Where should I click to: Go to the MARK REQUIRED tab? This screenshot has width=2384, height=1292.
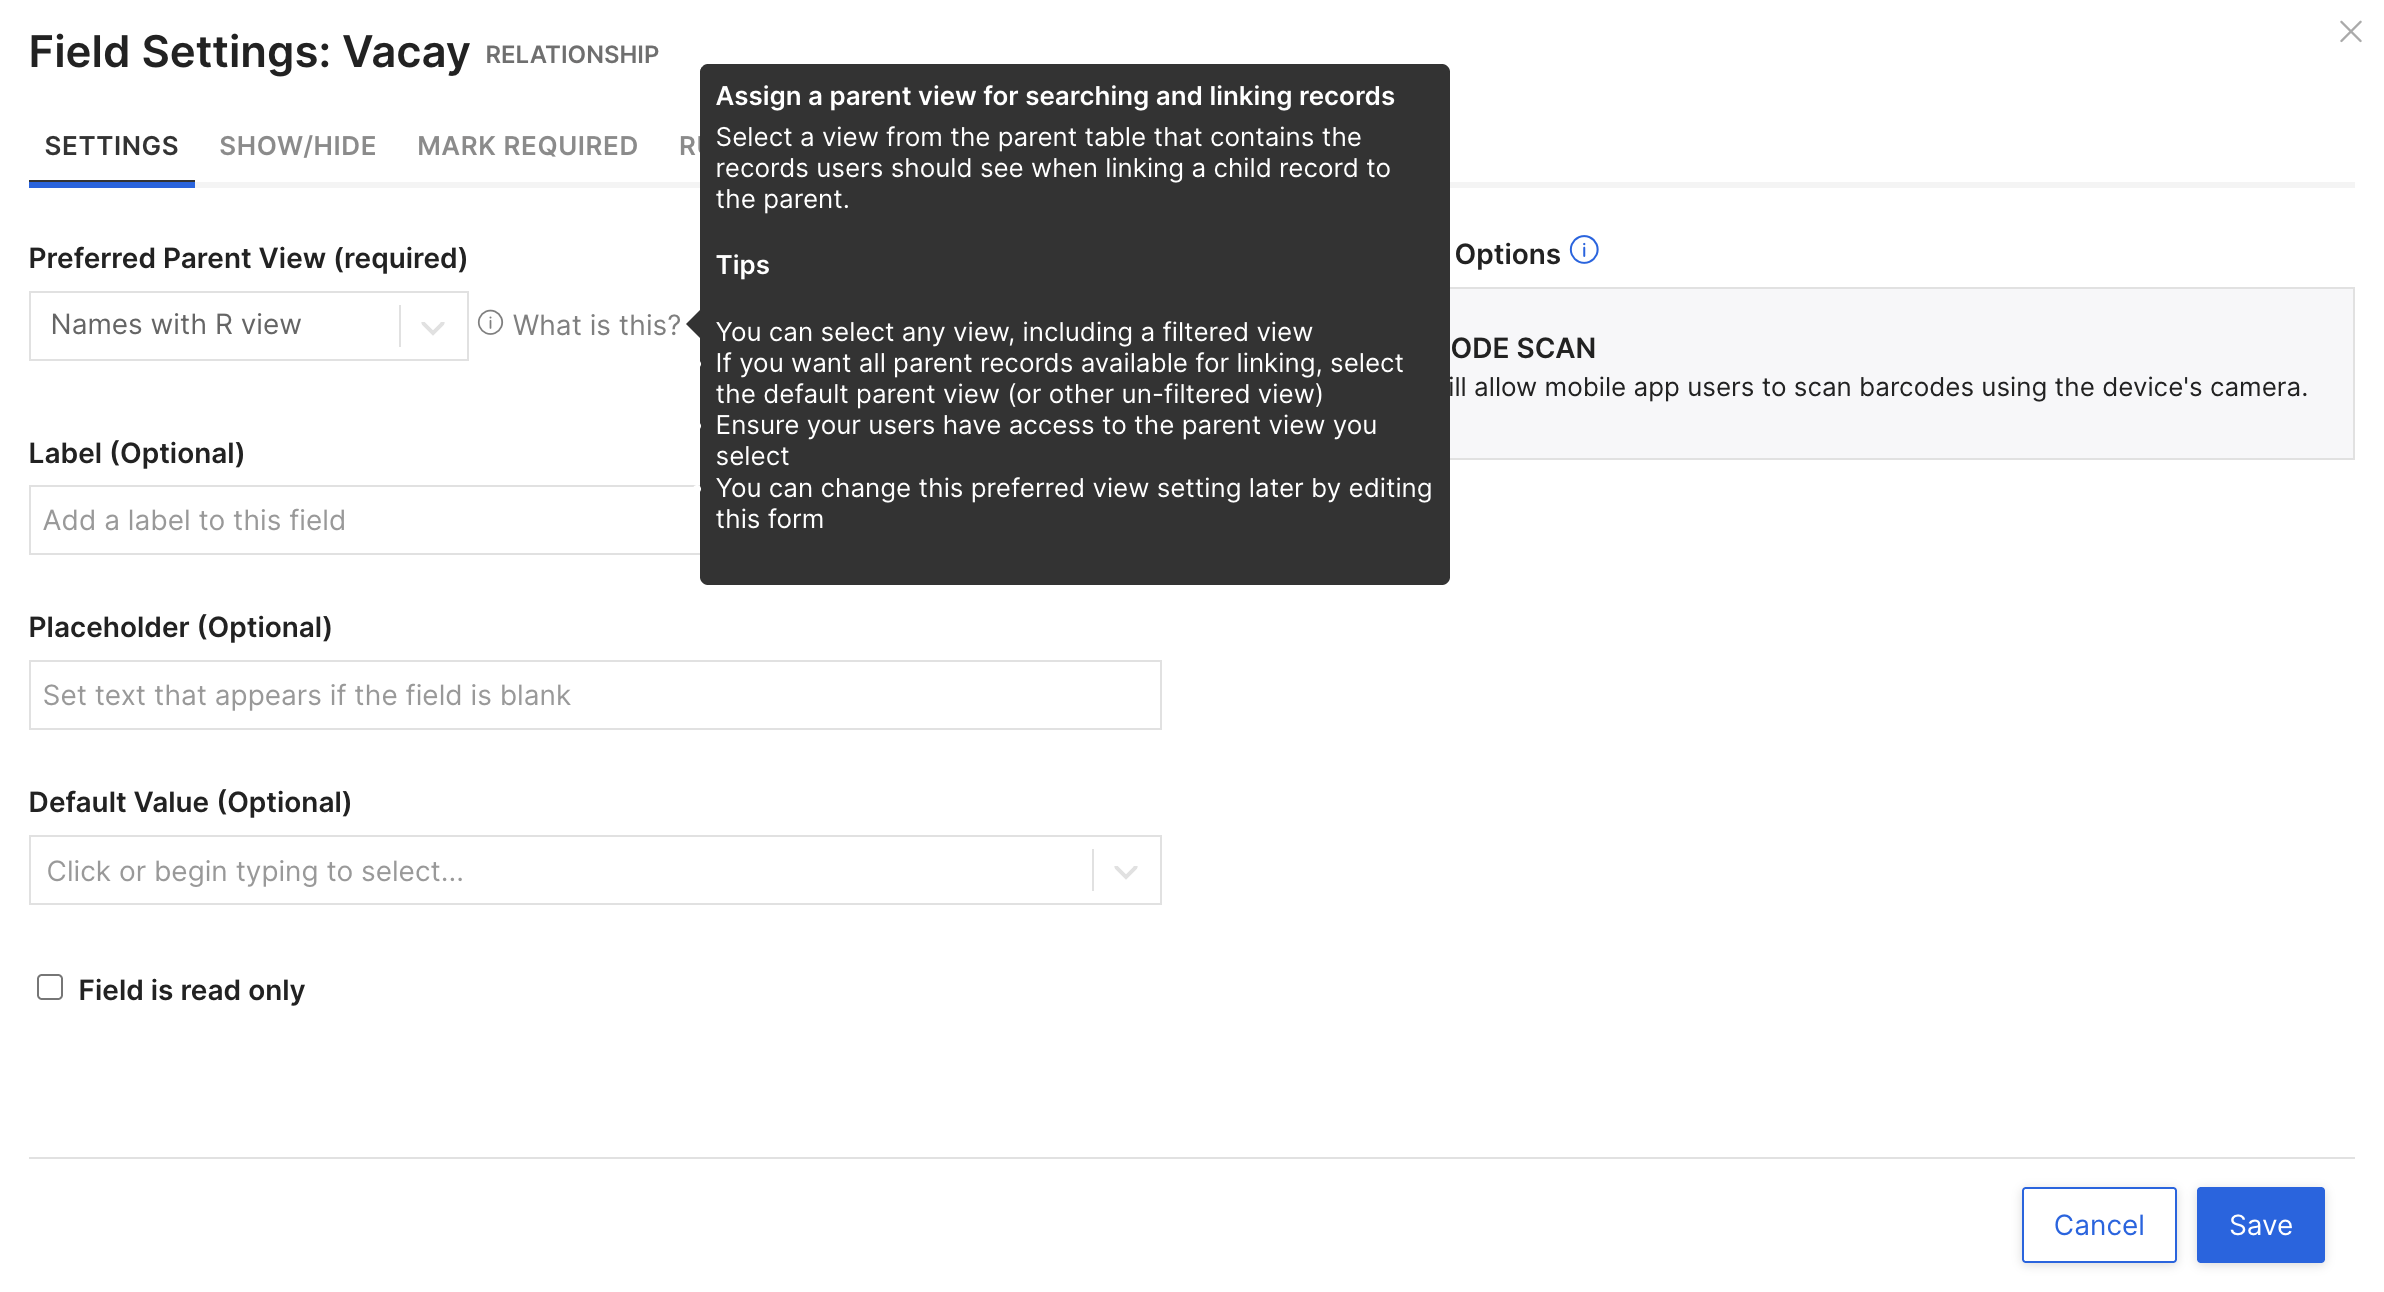527,146
